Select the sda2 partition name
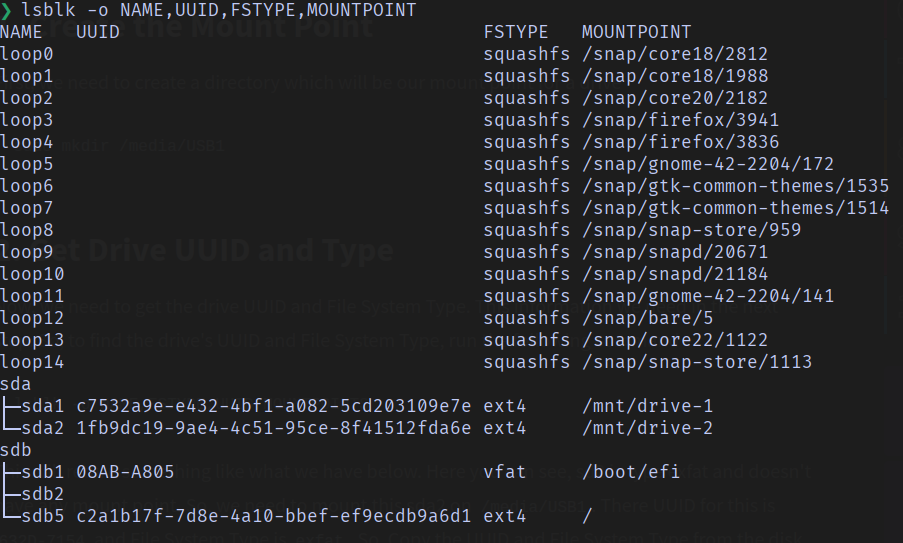Viewport: 903px width, 543px height. (43, 428)
